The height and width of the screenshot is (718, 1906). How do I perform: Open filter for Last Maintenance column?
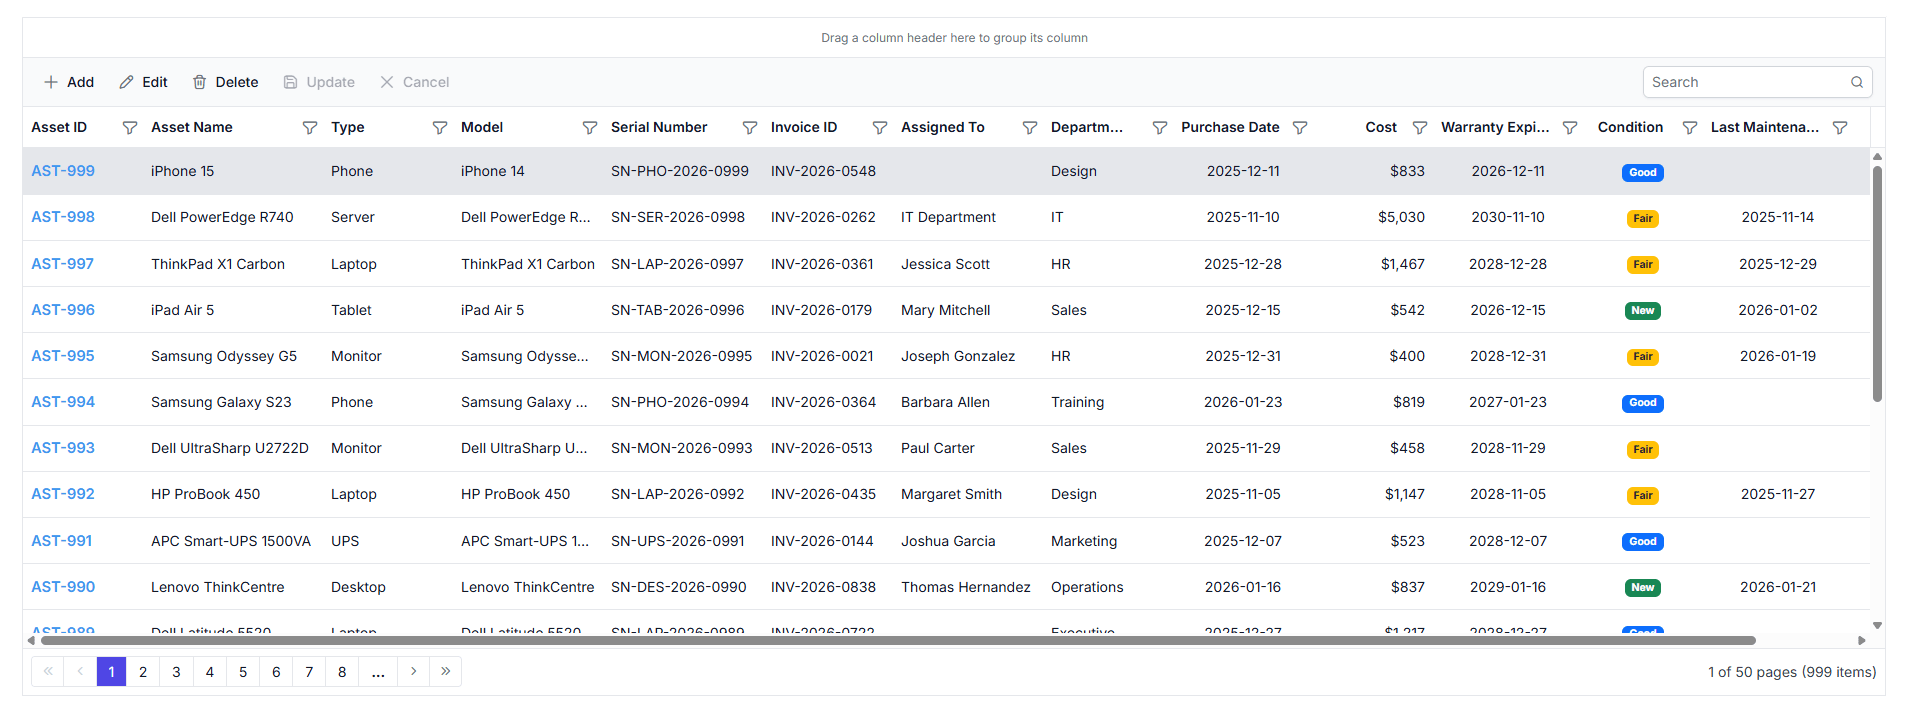(x=1840, y=128)
